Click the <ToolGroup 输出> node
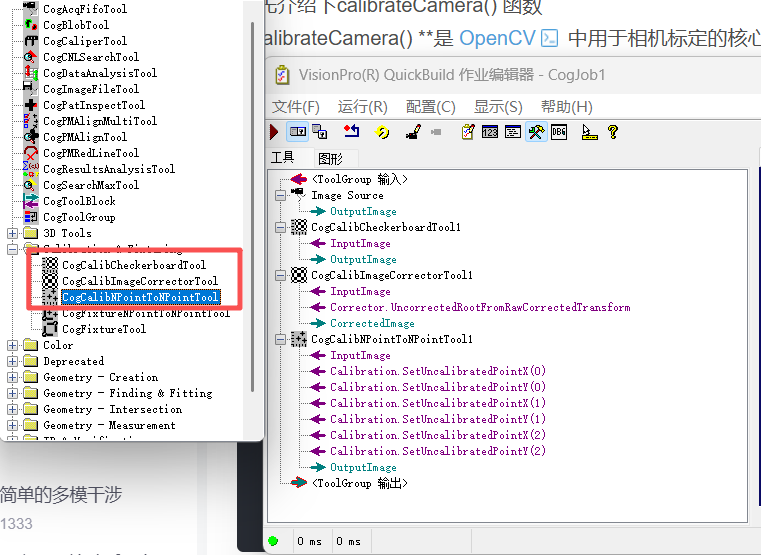The height and width of the screenshot is (555, 761). pos(359,483)
